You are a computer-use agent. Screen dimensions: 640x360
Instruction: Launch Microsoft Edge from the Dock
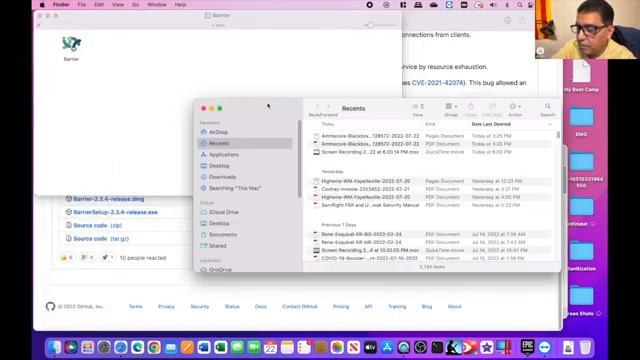[137, 347]
